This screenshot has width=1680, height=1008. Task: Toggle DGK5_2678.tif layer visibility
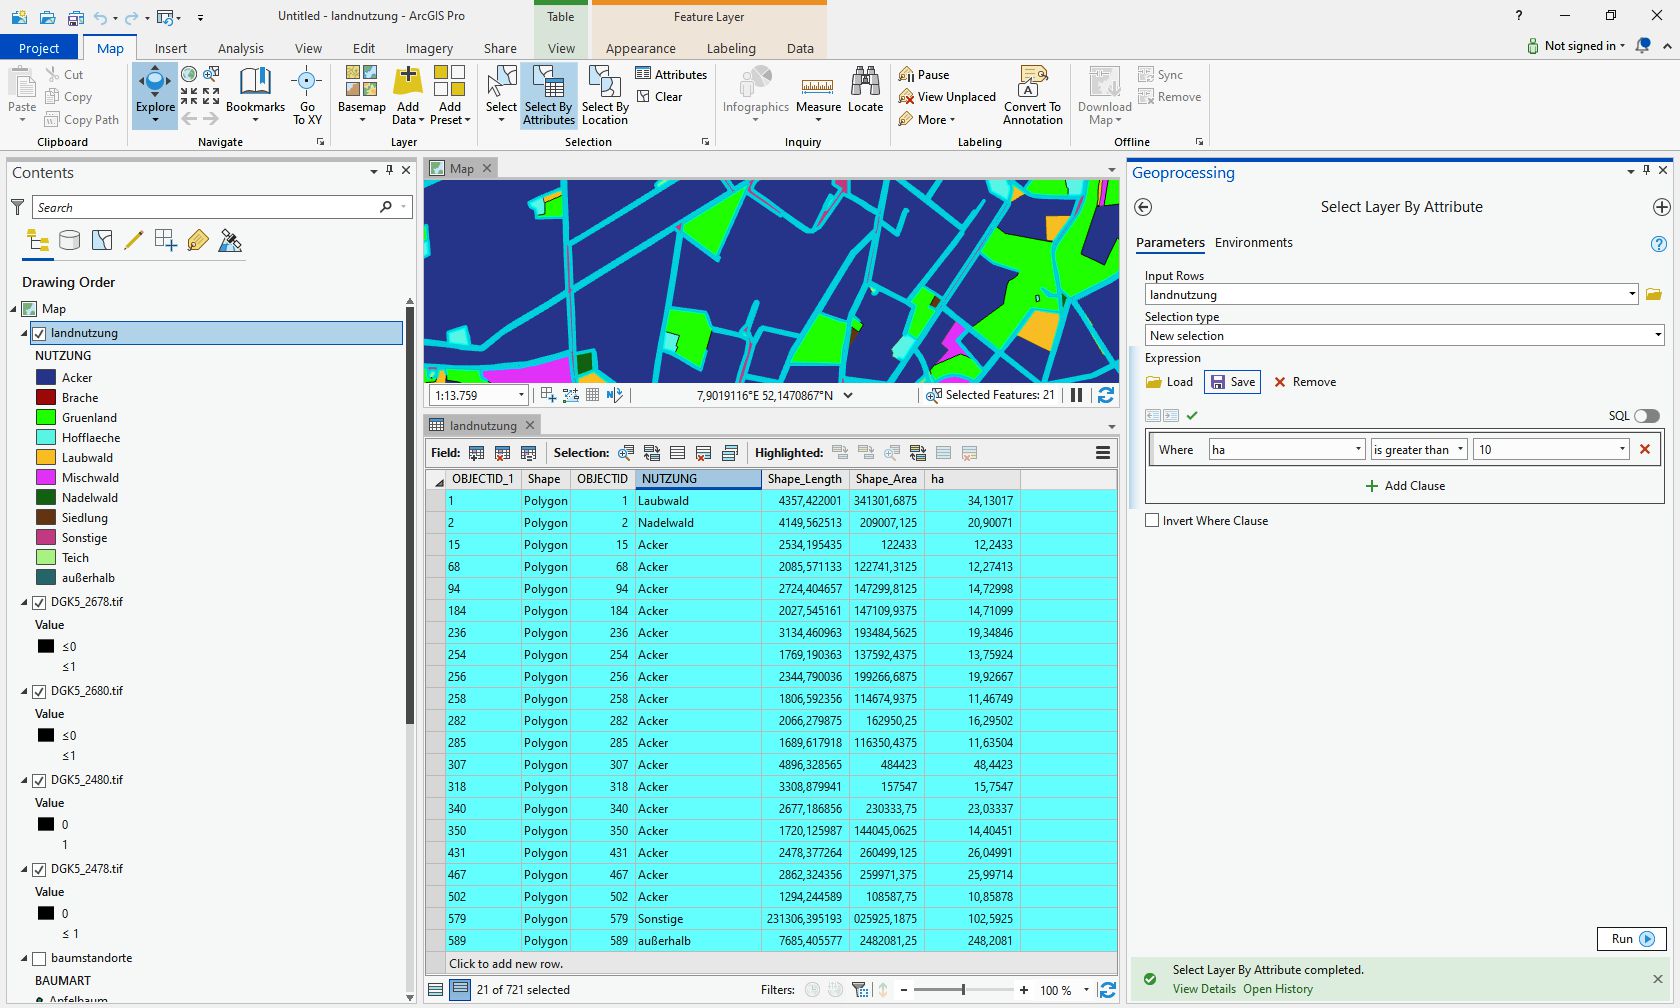click(x=39, y=603)
